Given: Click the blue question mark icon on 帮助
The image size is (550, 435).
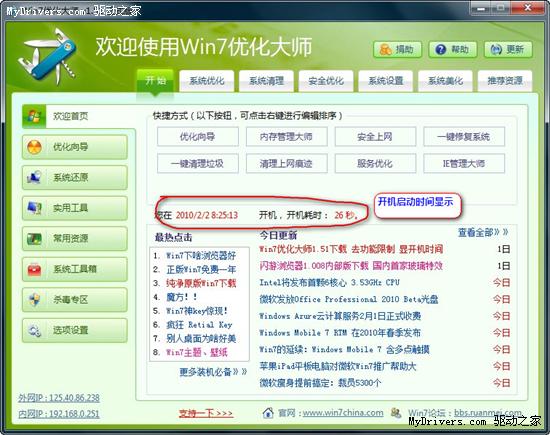Looking at the screenshot, I should pyautogui.click(x=441, y=49).
